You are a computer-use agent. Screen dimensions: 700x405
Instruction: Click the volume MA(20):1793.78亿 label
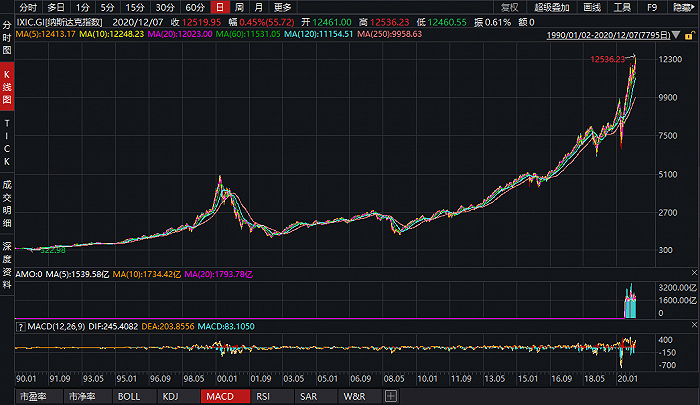point(218,274)
